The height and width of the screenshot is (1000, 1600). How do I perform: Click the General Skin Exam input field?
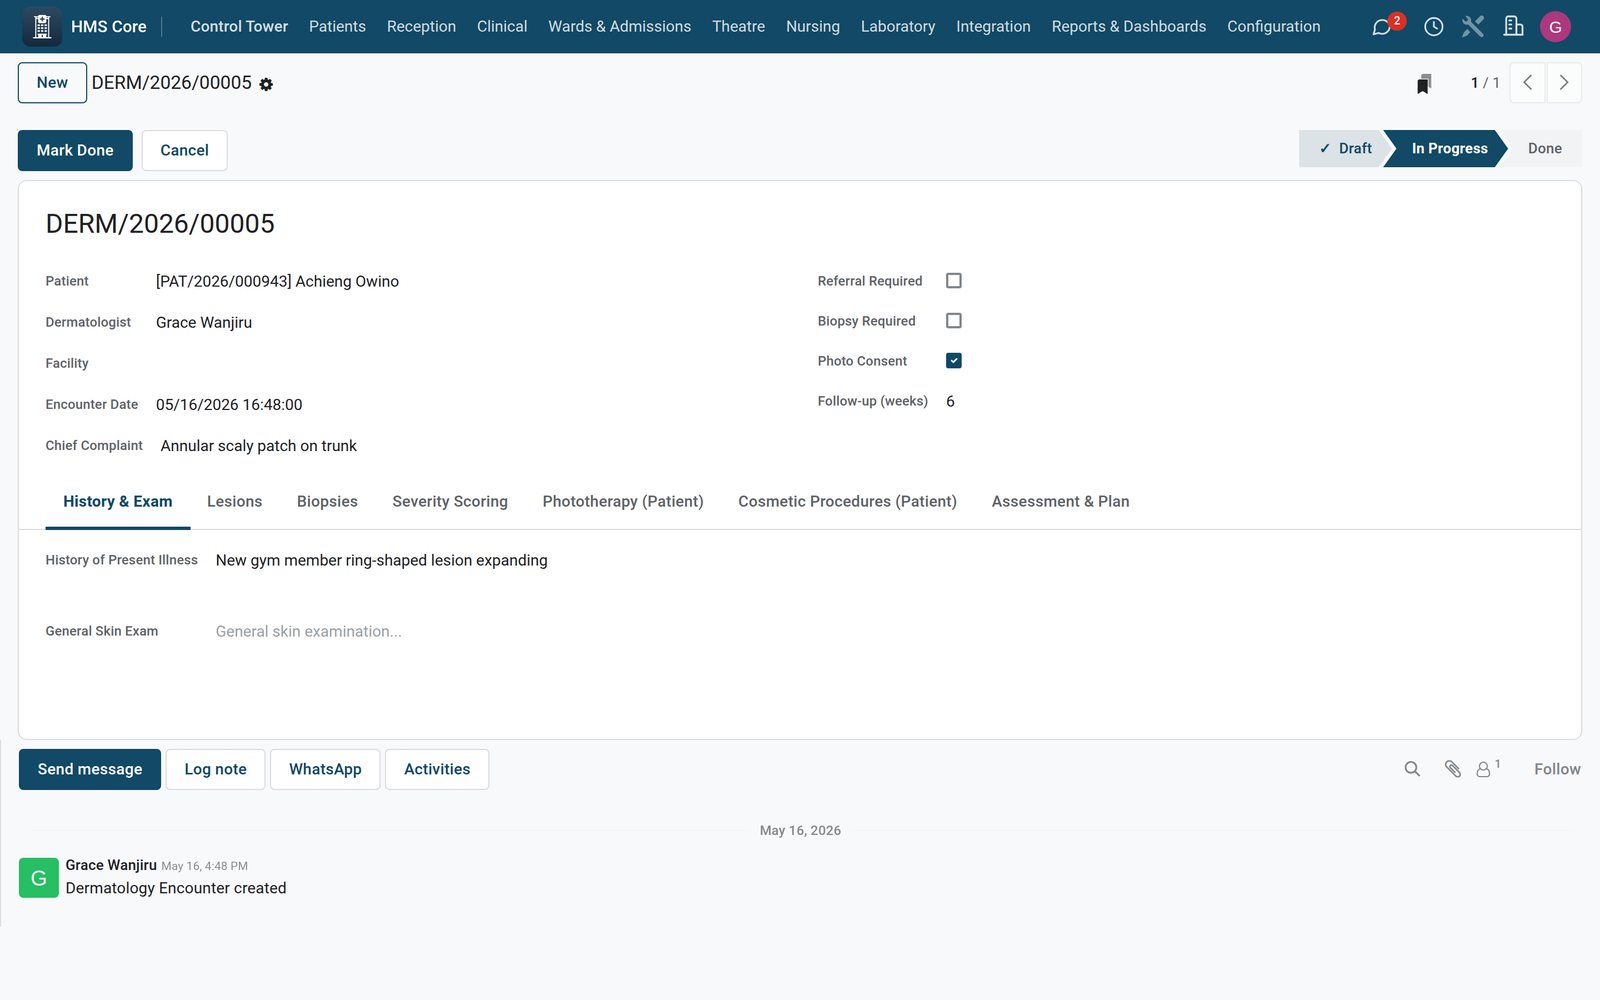click(885, 646)
